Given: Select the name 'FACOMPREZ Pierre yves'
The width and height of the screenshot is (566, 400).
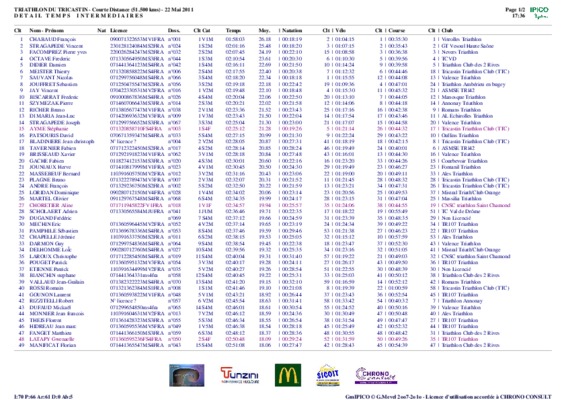Looking at the screenshot, I should click(58, 52).
